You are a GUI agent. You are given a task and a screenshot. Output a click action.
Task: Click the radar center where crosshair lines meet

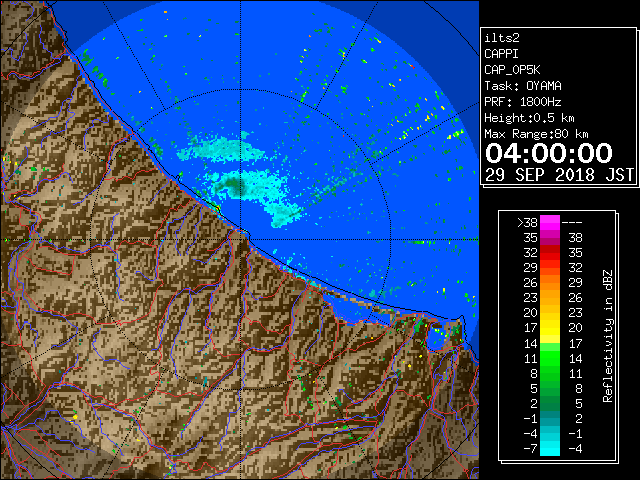240,240
